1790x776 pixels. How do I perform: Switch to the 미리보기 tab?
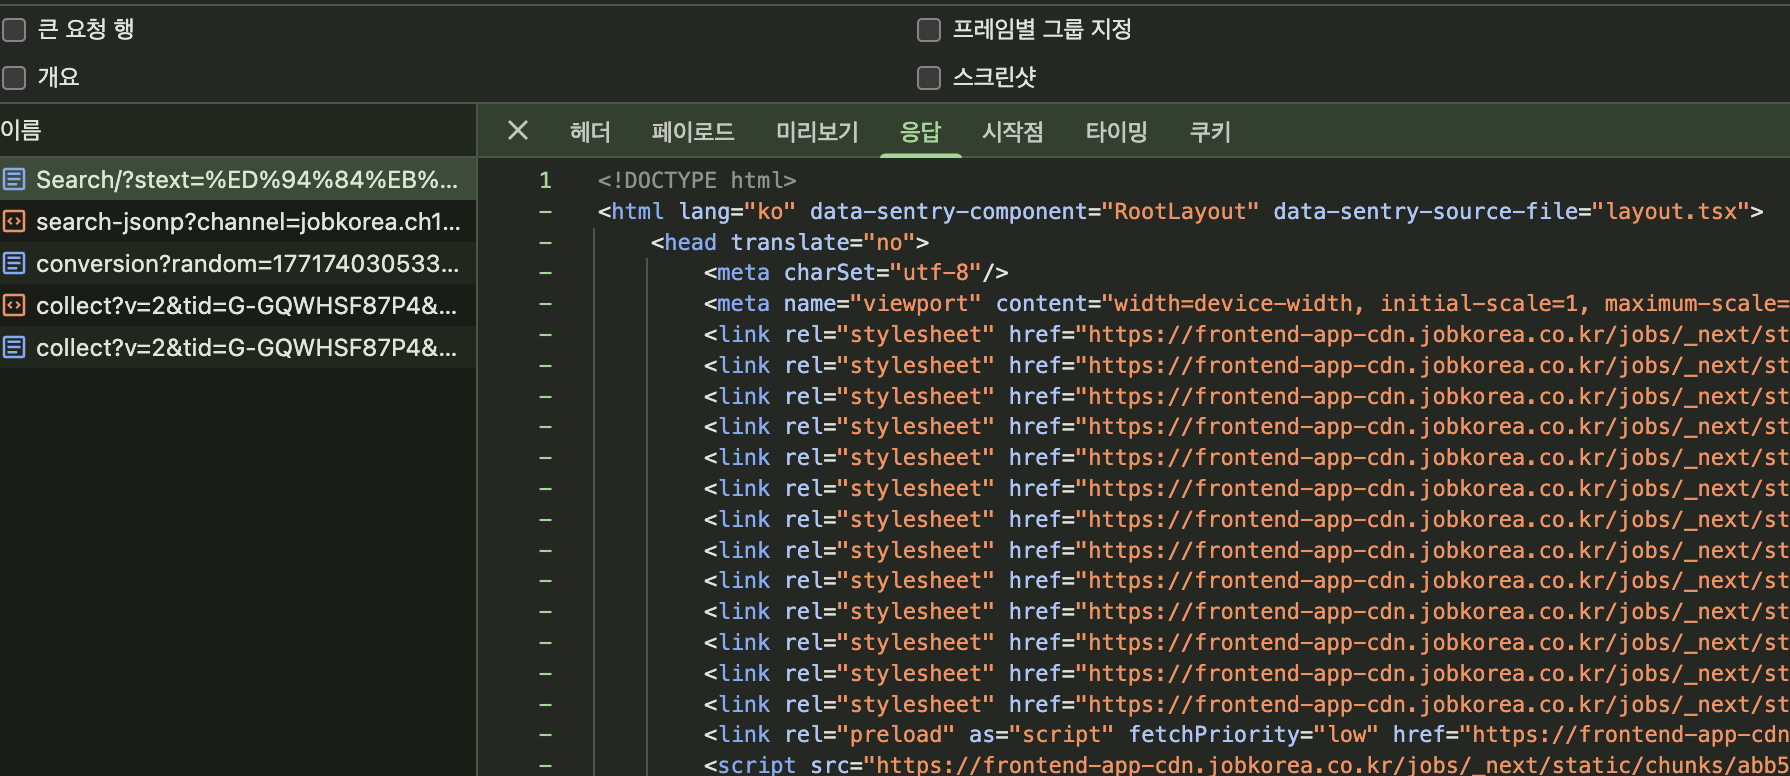pyautogui.click(x=817, y=132)
